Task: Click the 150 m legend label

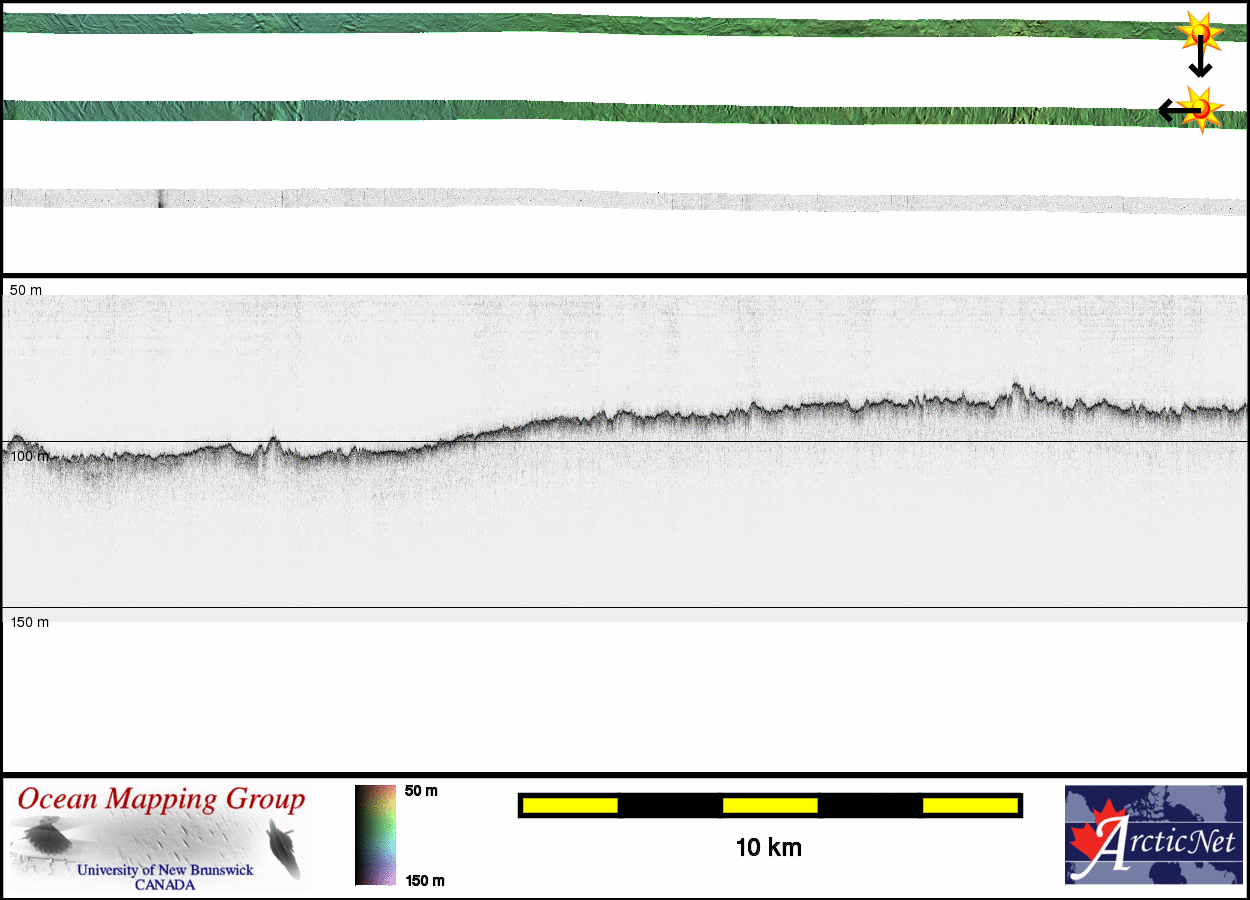Action: (x=425, y=880)
